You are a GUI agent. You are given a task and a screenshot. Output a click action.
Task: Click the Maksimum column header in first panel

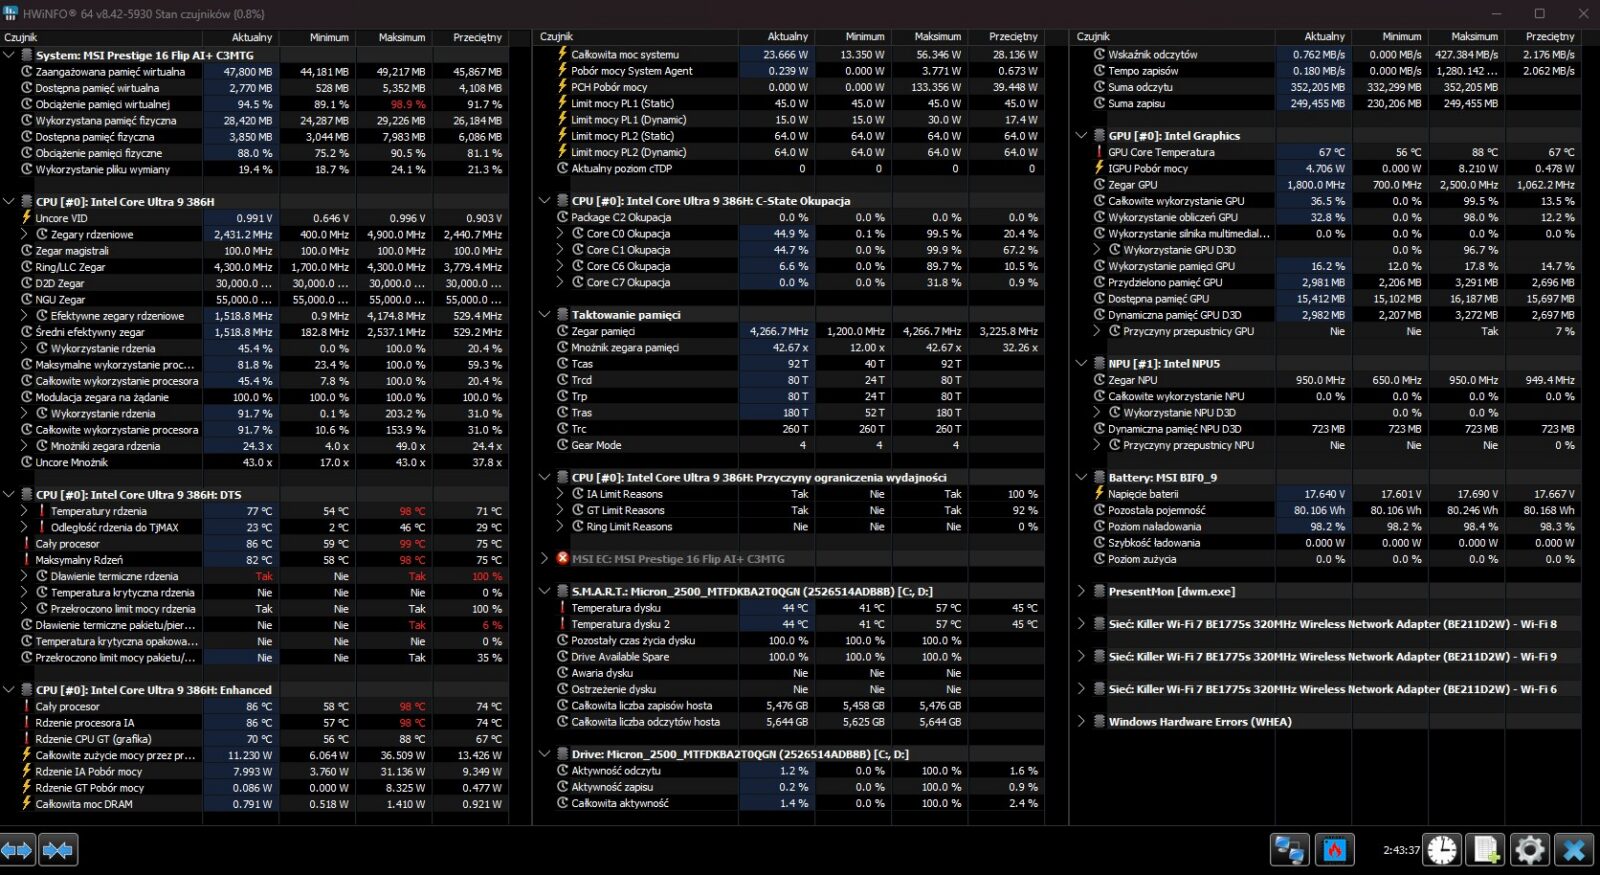(x=402, y=37)
